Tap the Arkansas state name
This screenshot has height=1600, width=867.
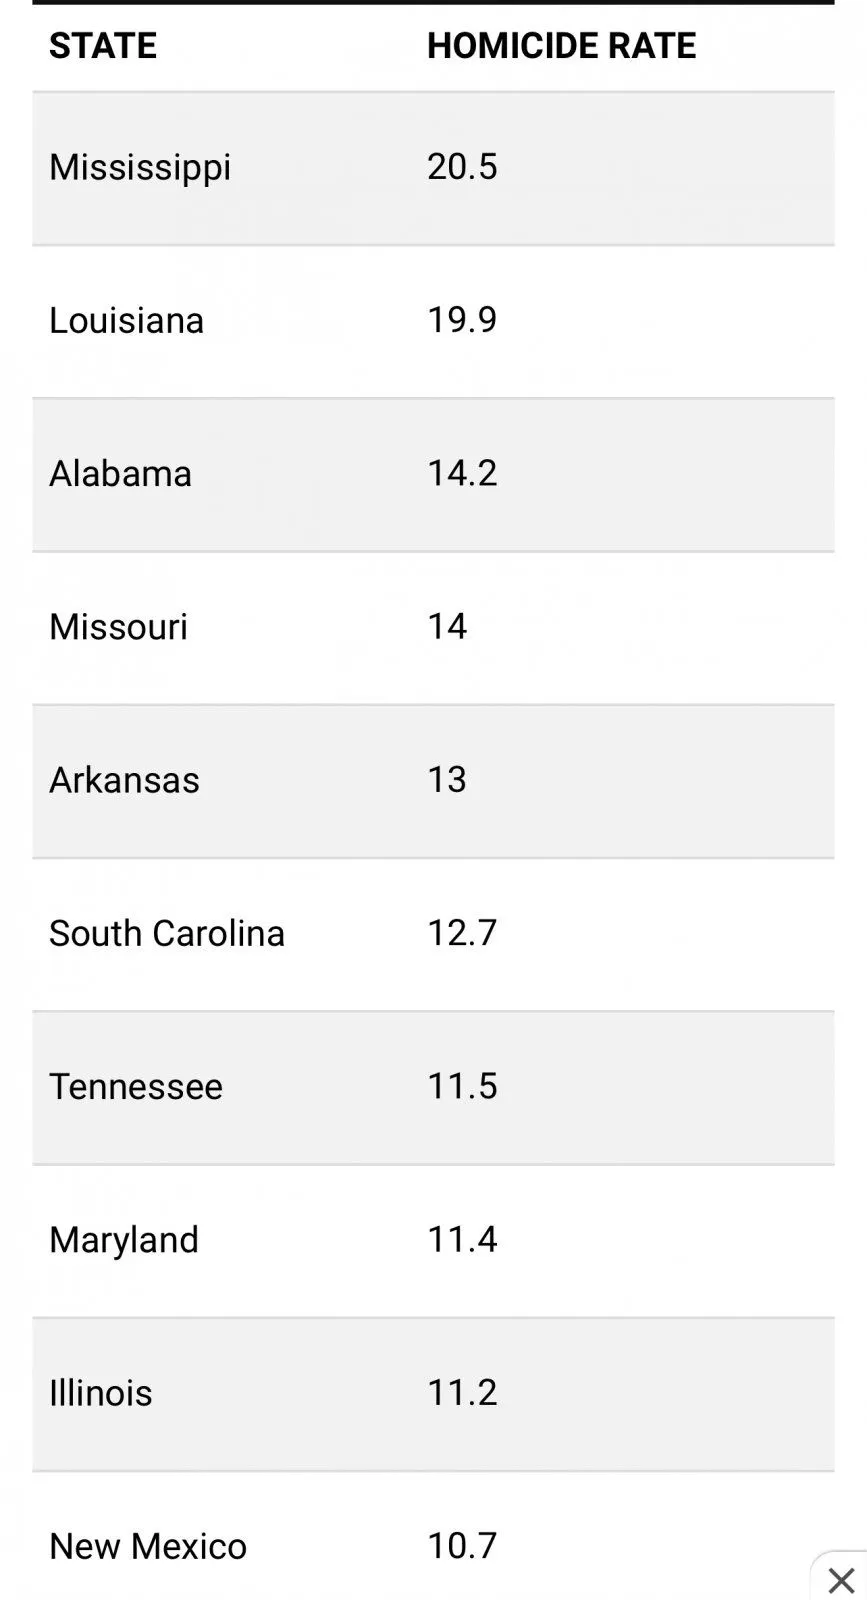click(x=124, y=780)
